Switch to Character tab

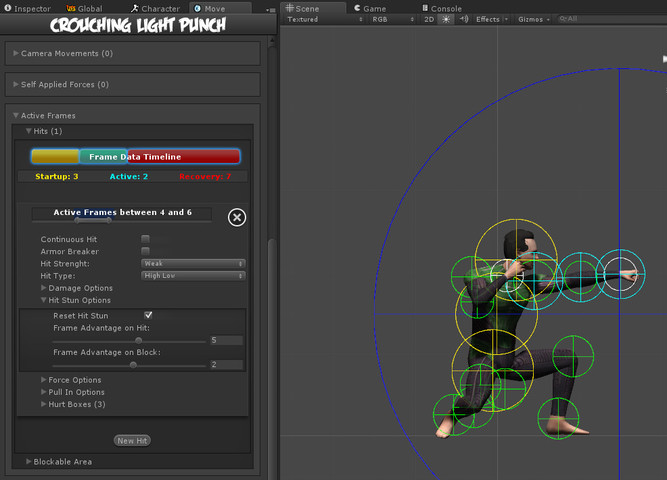[155, 9]
